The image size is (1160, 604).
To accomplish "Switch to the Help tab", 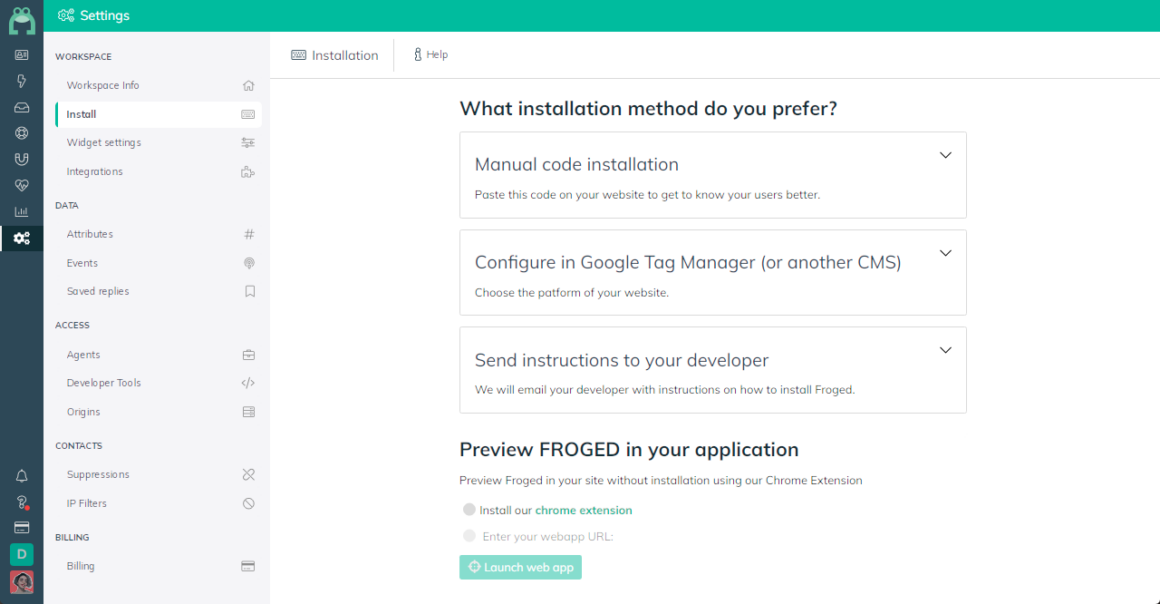I will 431,55.
